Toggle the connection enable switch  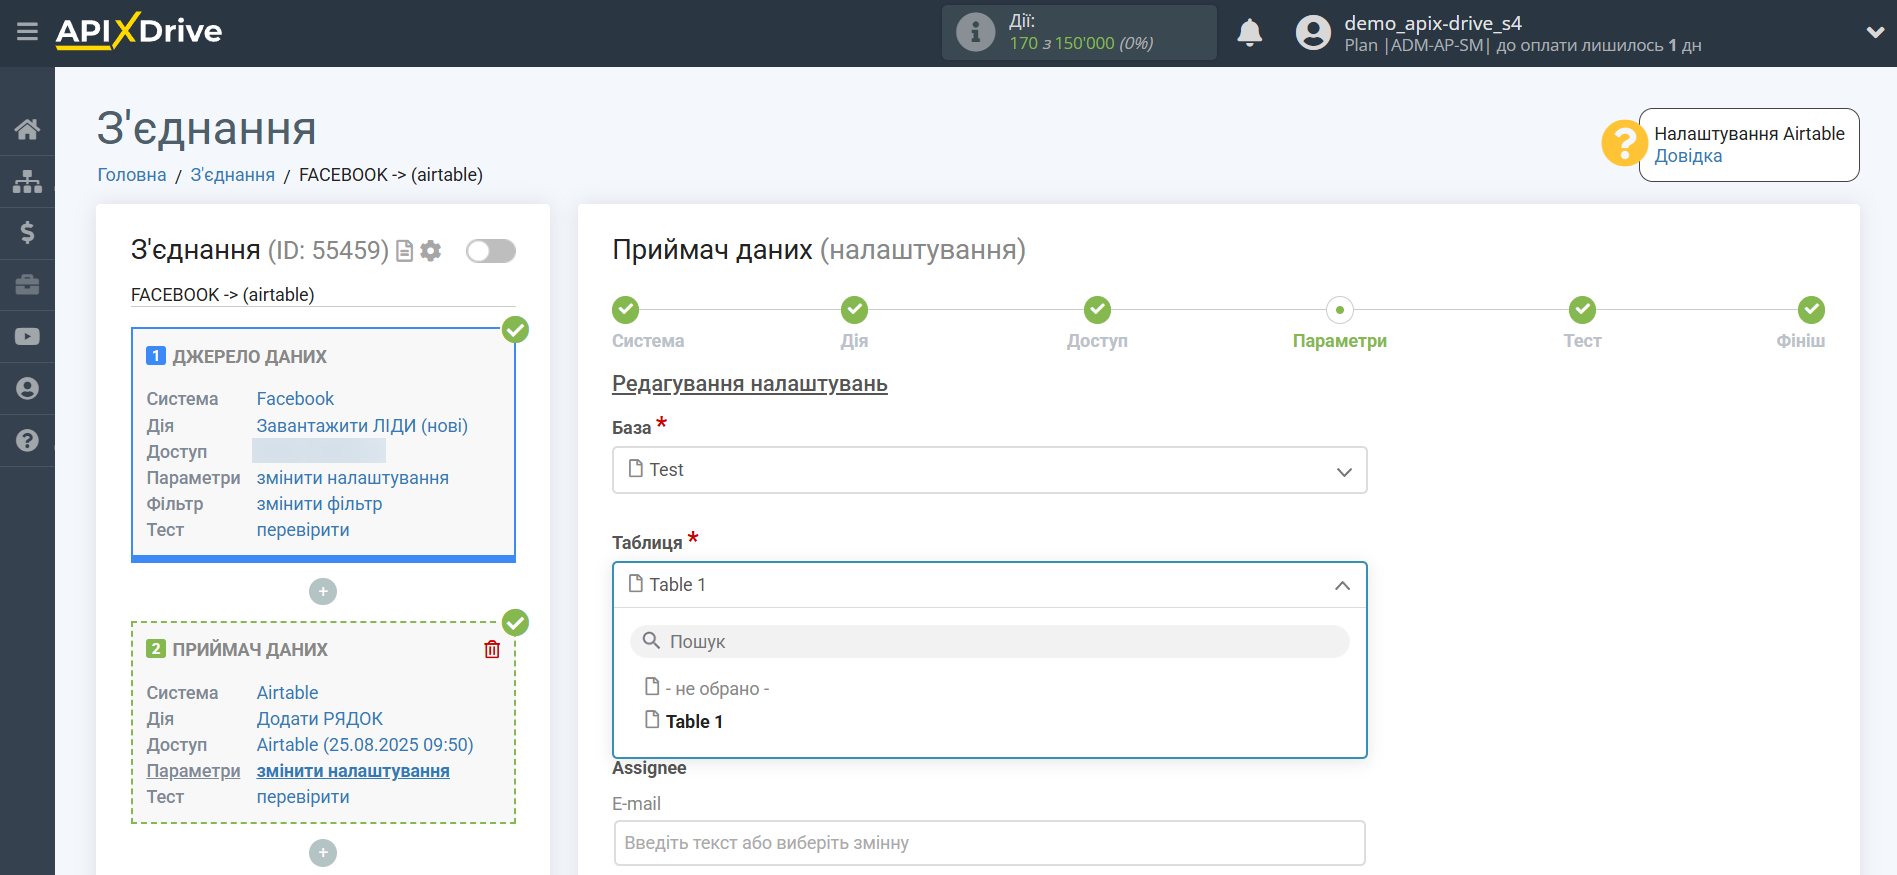pyautogui.click(x=491, y=251)
